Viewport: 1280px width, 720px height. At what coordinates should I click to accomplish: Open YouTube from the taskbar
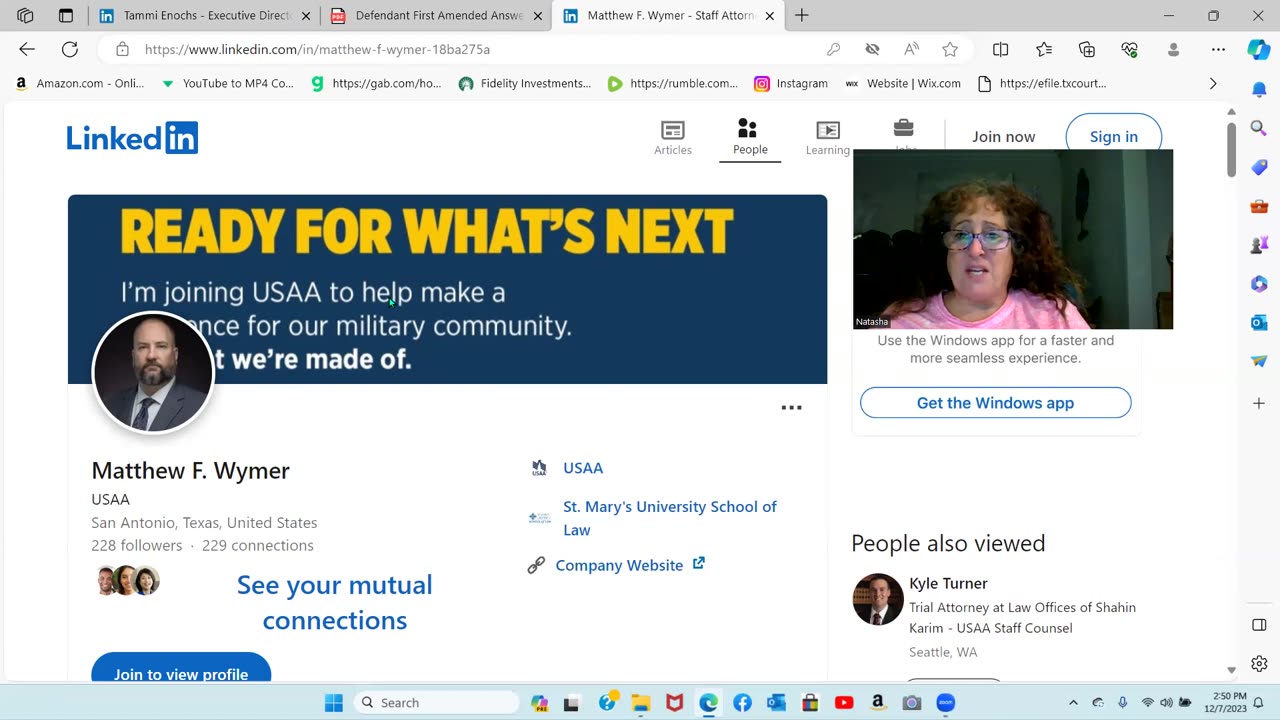coord(844,703)
